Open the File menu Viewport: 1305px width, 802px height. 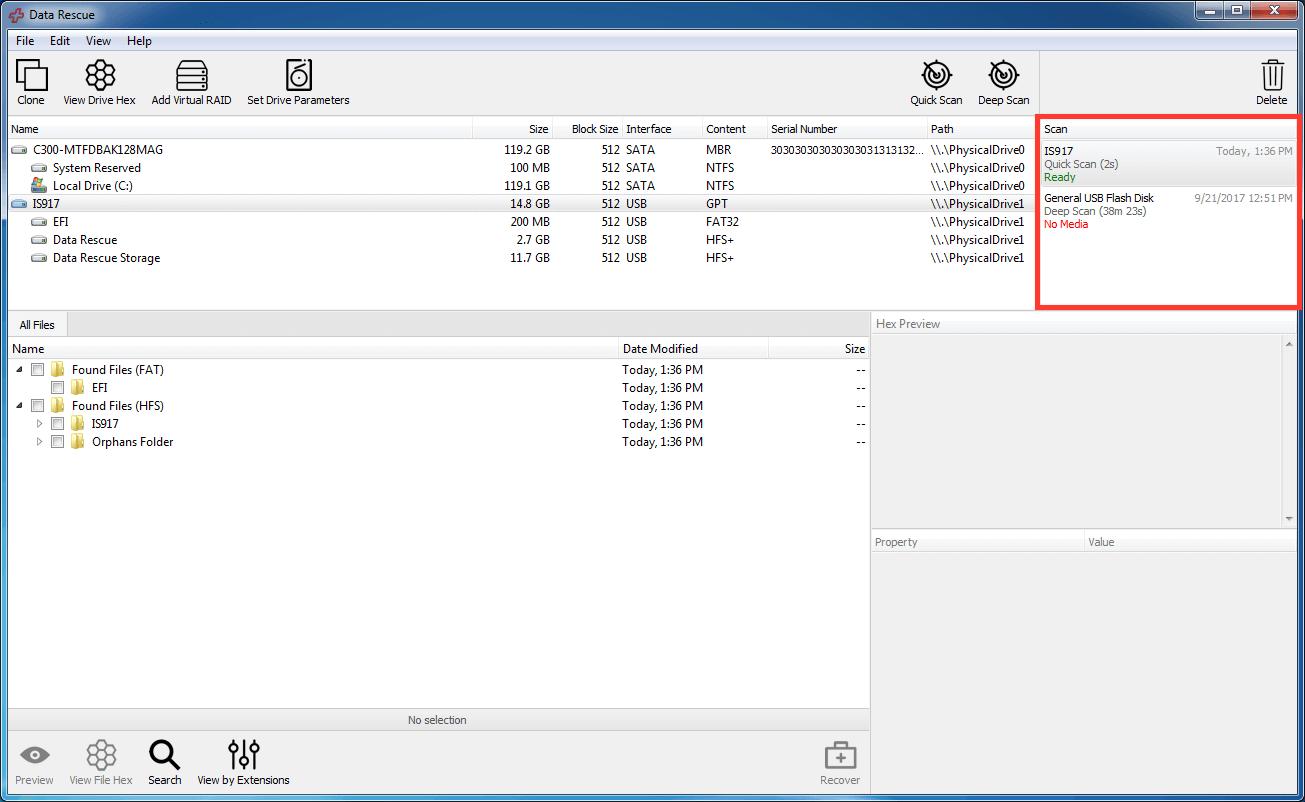point(23,41)
